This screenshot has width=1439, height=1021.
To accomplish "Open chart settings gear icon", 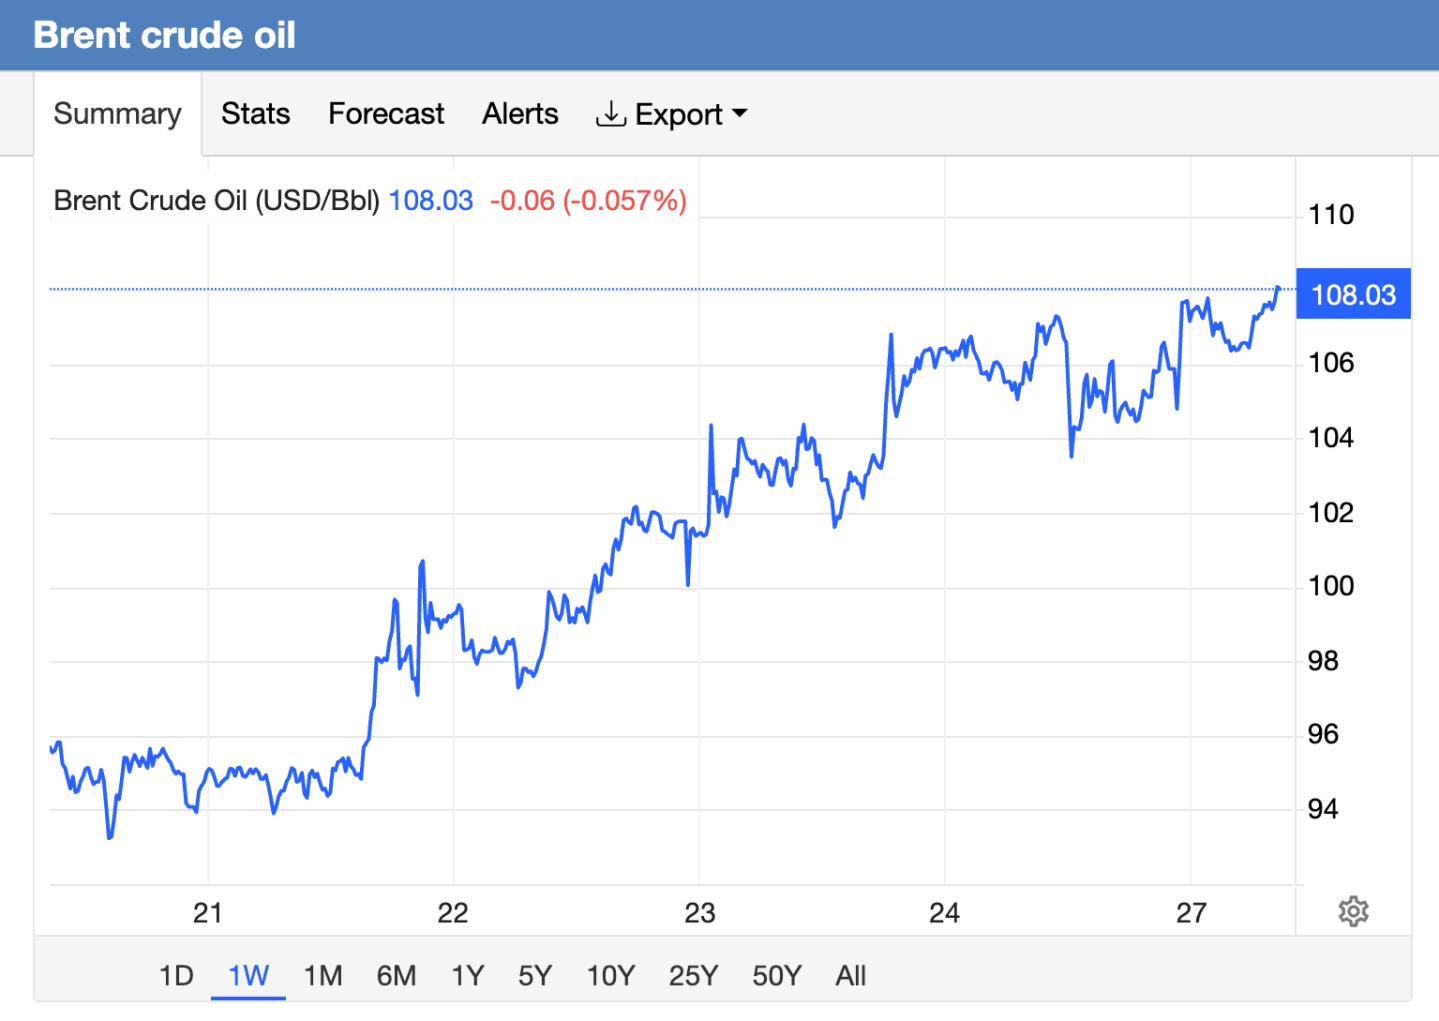I will click(x=1353, y=911).
